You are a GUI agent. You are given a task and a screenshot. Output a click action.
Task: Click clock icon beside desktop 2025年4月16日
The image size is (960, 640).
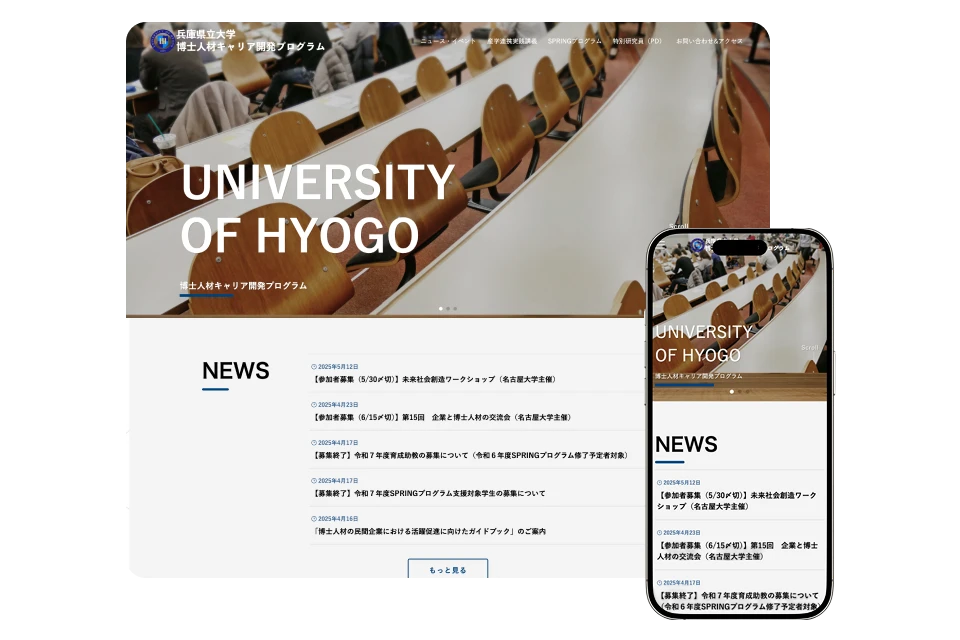point(314,519)
